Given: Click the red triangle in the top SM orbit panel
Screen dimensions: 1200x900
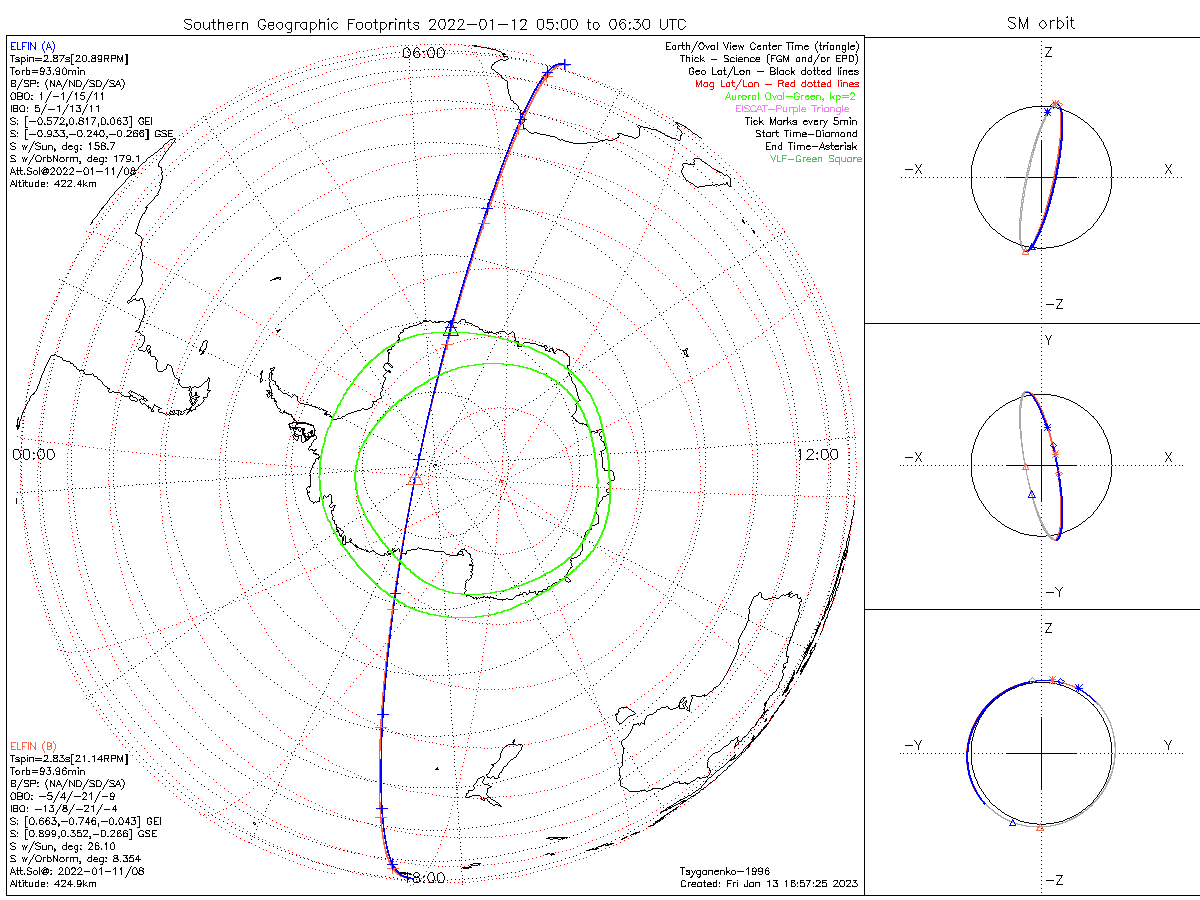Looking at the screenshot, I should (1025, 252).
